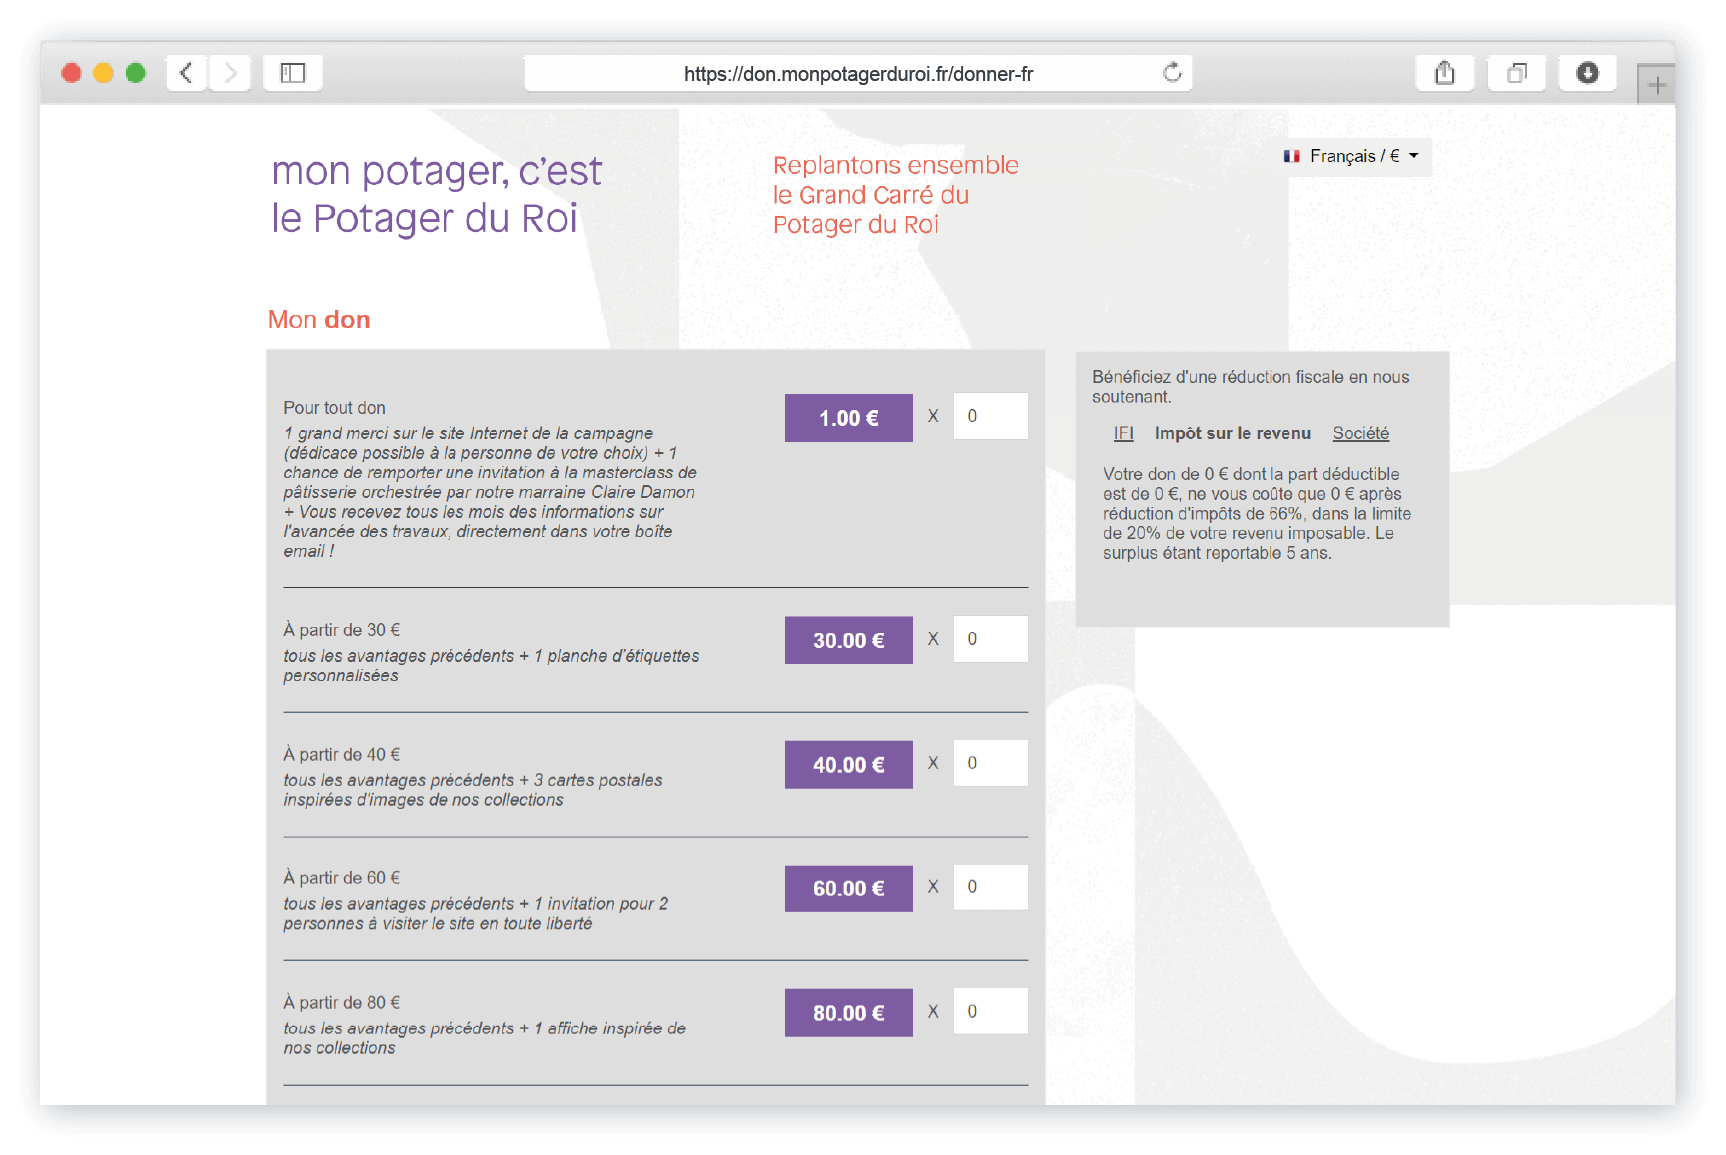Select the 60.00 € donation button

click(848, 888)
